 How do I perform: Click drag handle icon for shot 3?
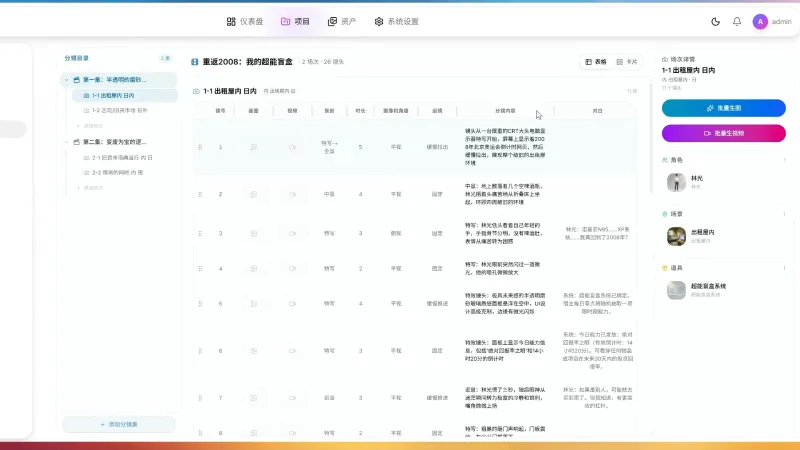(x=200, y=233)
